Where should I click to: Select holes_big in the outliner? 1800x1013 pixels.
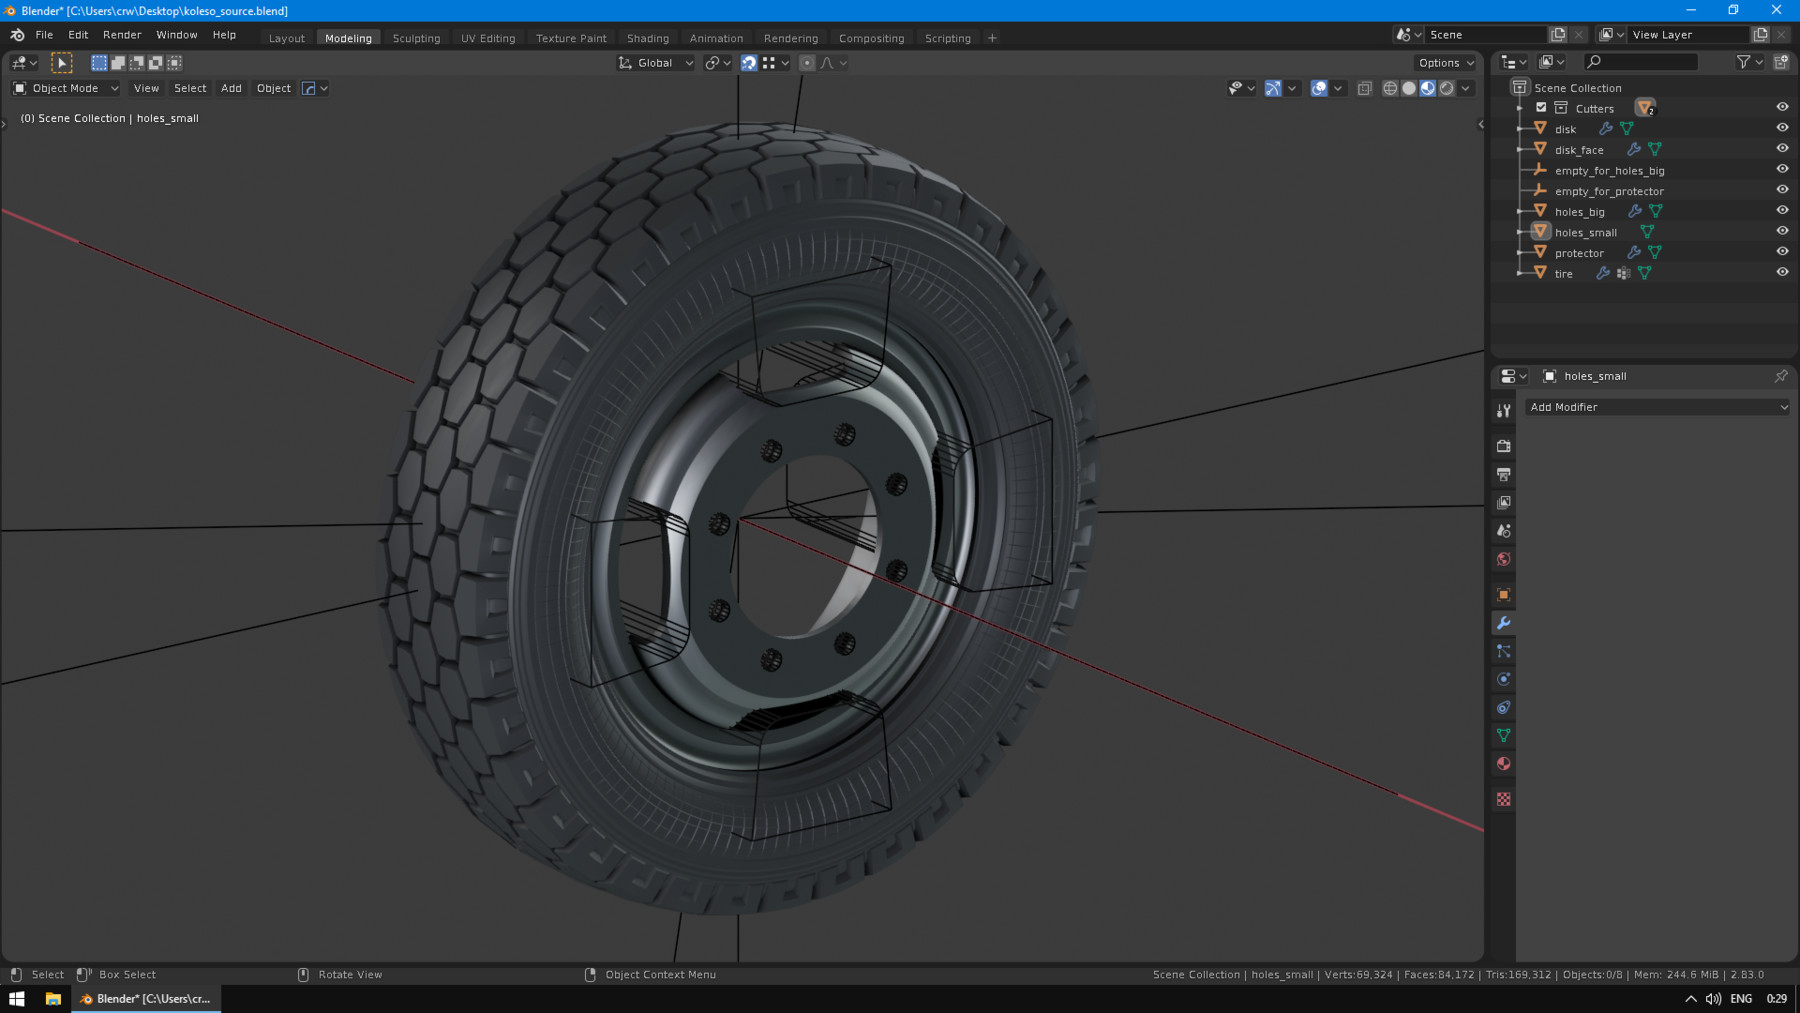(1580, 211)
